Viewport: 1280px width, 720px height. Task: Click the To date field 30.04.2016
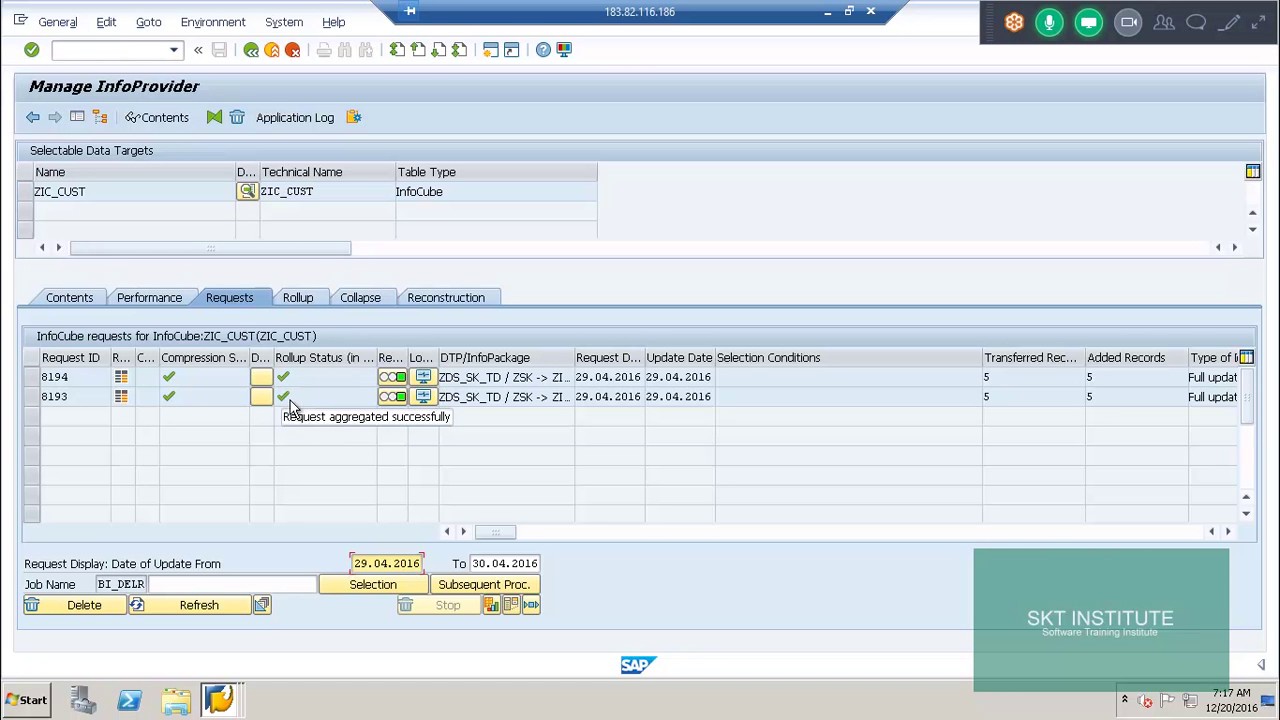pyautogui.click(x=504, y=564)
